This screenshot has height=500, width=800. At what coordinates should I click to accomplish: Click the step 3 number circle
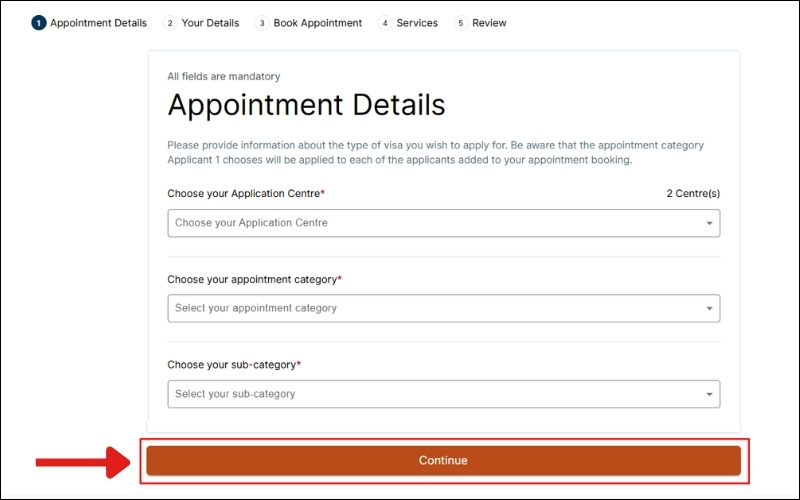click(262, 23)
